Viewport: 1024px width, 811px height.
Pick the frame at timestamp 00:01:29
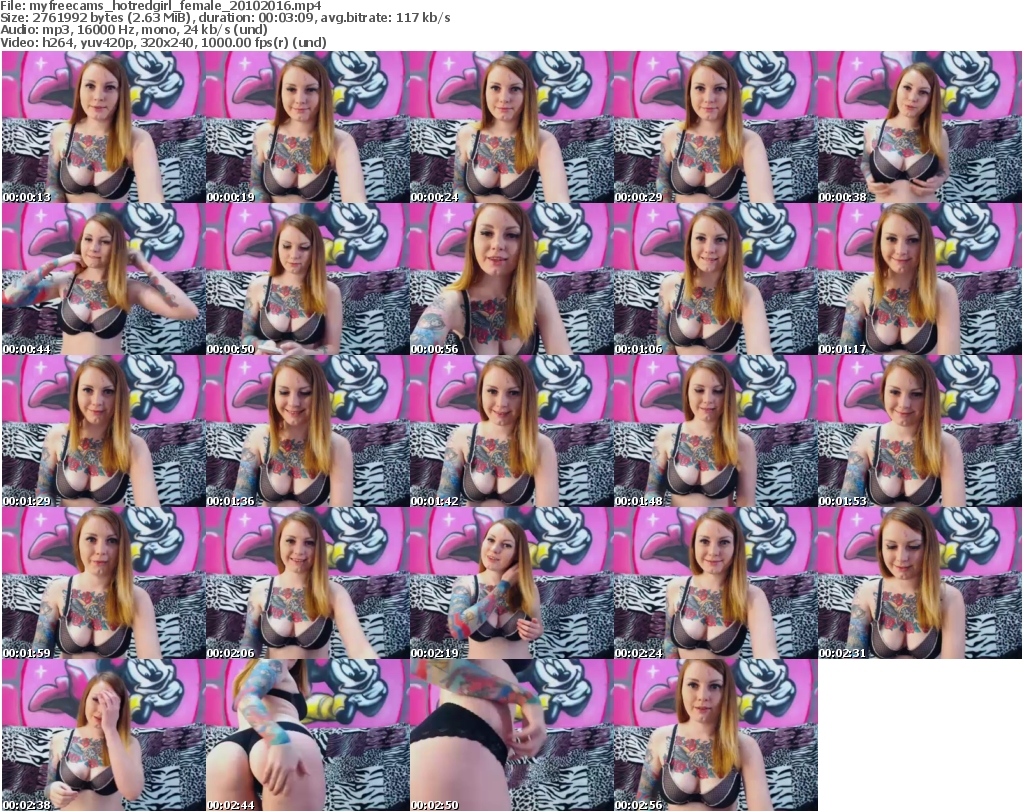[103, 431]
